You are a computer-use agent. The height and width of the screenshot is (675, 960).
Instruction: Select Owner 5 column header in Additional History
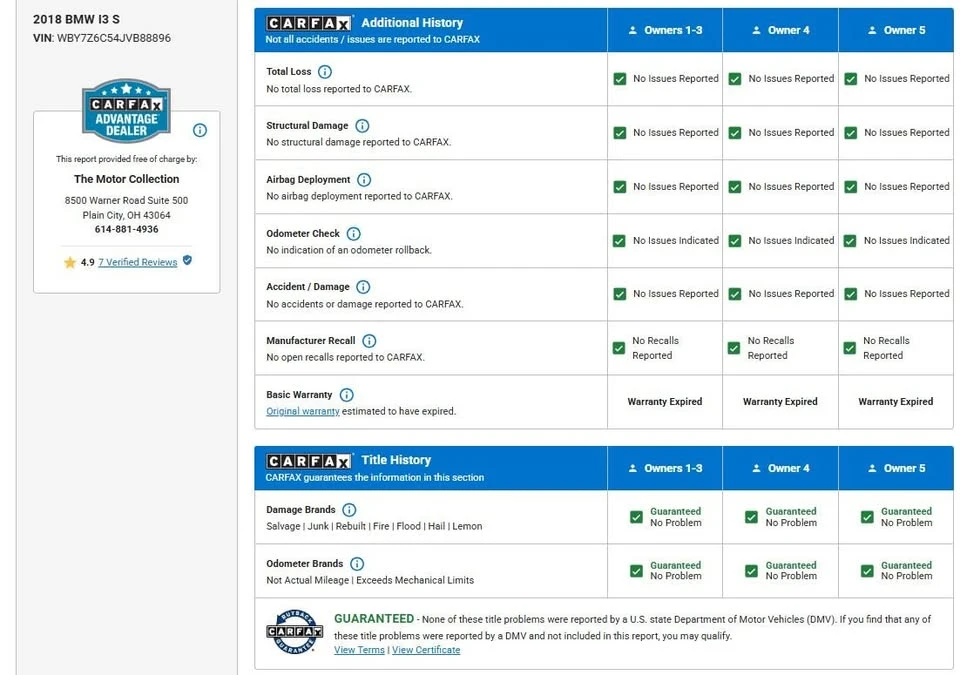[896, 30]
